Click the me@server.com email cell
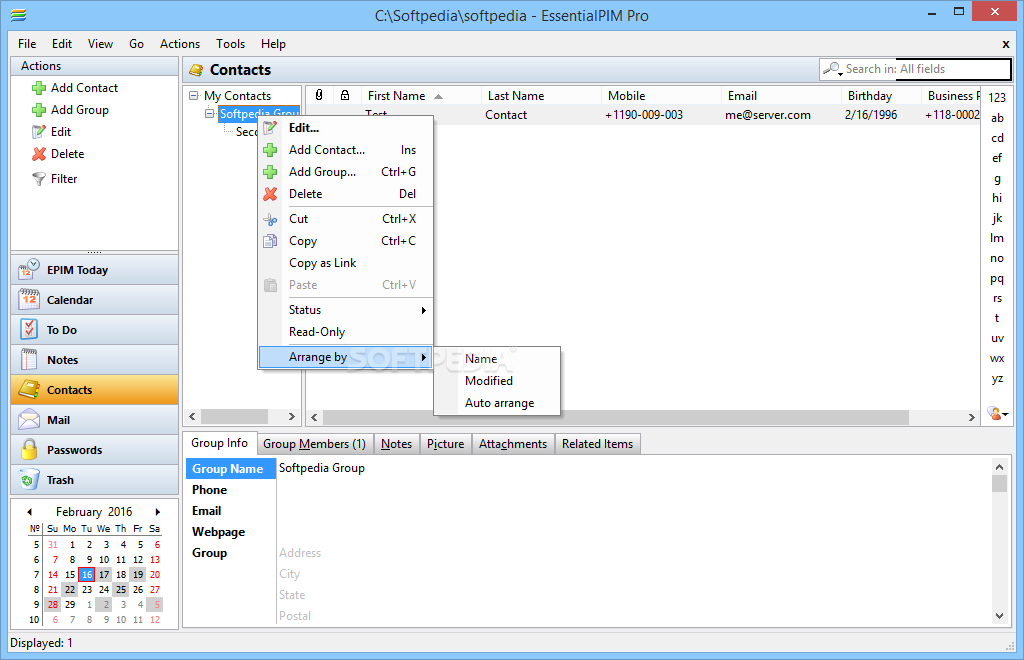 pyautogui.click(x=768, y=115)
